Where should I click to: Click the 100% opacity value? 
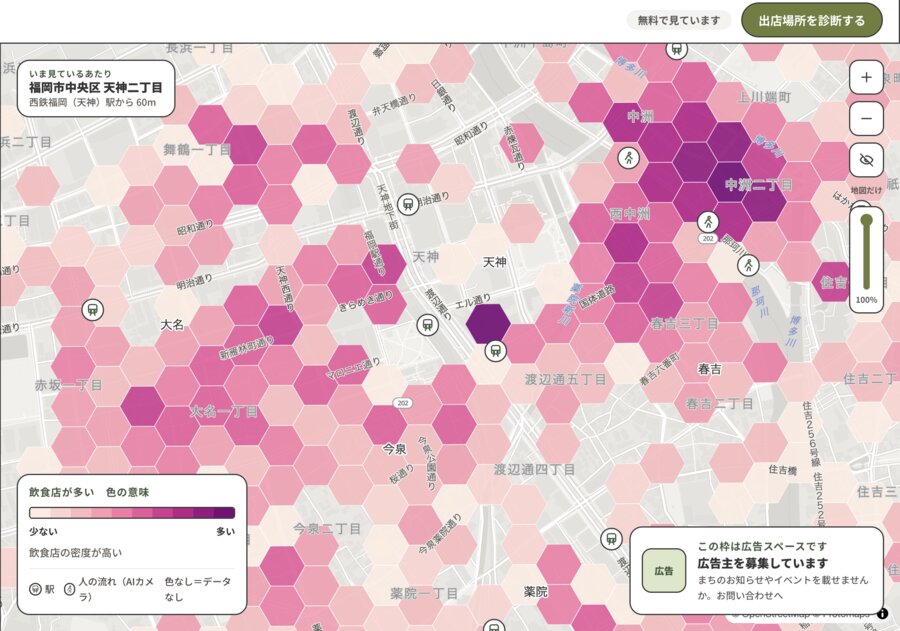866,300
